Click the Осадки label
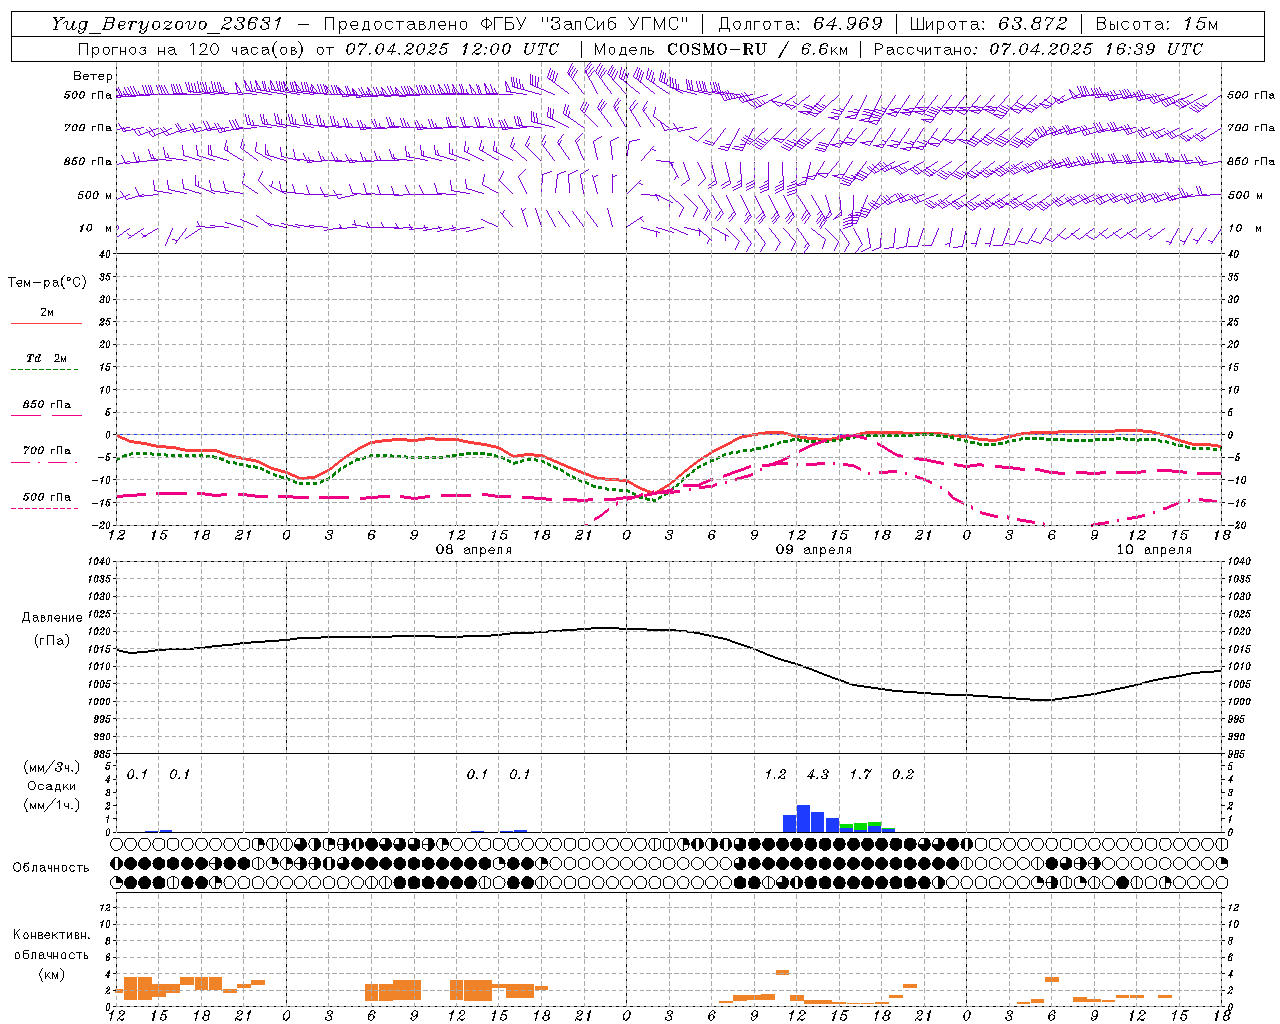The image size is (1280, 1024). (x=52, y=786)
